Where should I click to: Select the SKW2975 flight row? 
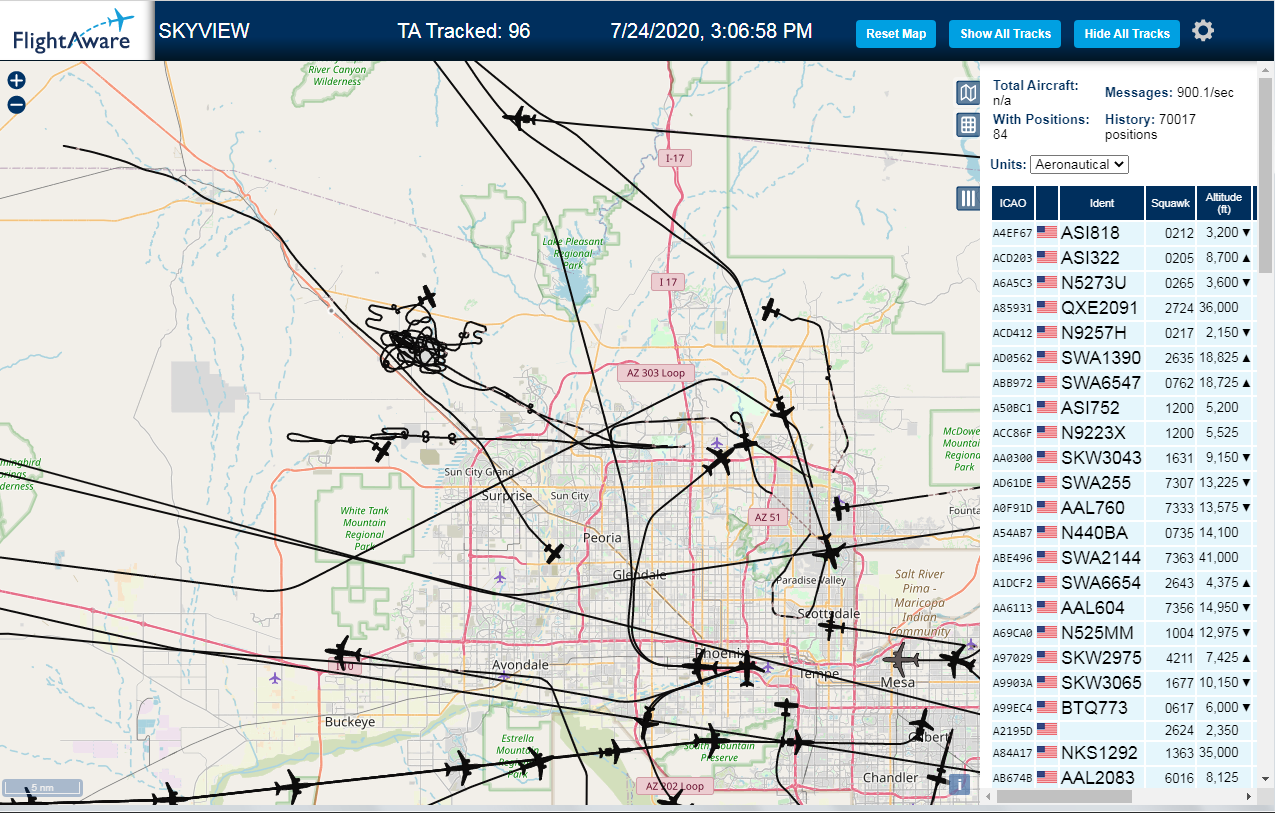(x=1122, y=657)
